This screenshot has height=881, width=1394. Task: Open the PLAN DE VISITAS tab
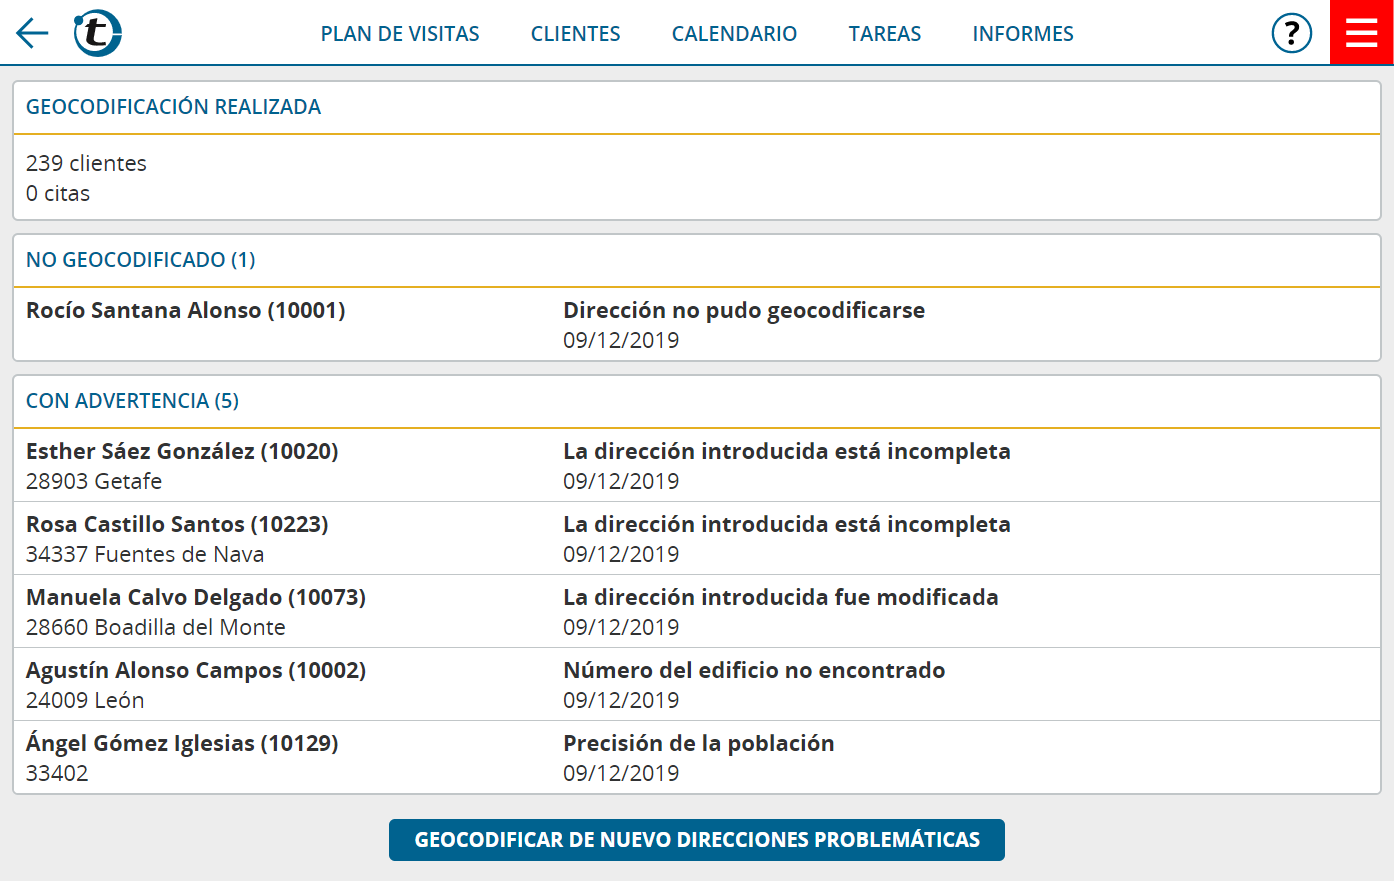400,34
